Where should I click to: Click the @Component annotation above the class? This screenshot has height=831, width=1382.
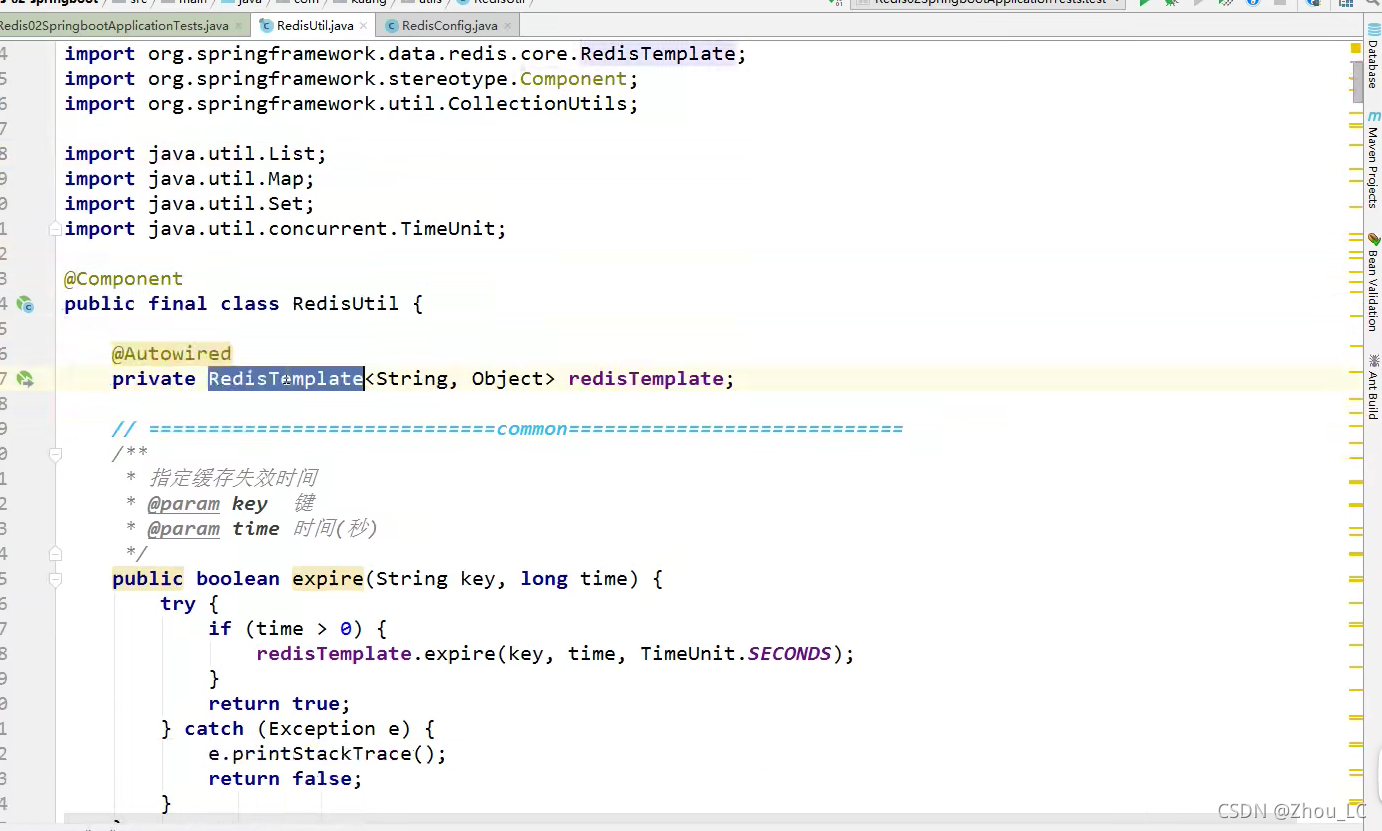(x=123, y=279)
